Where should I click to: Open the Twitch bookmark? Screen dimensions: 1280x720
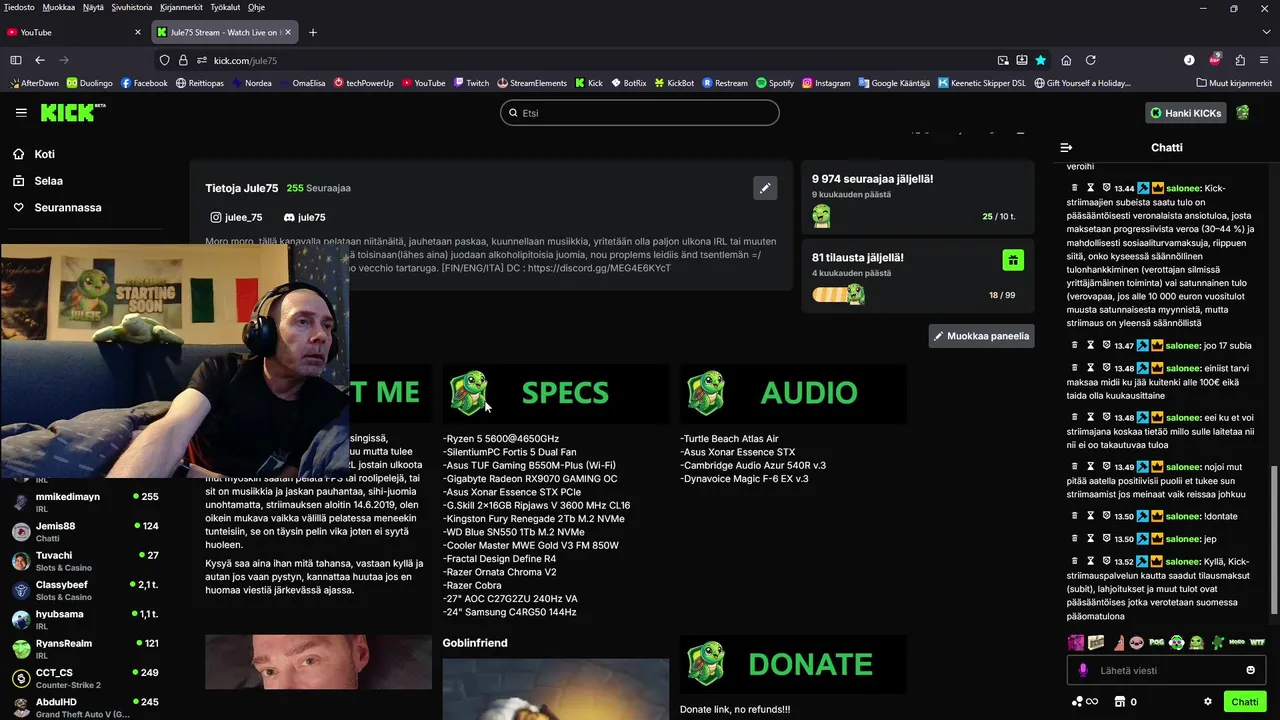click(471, 83)
